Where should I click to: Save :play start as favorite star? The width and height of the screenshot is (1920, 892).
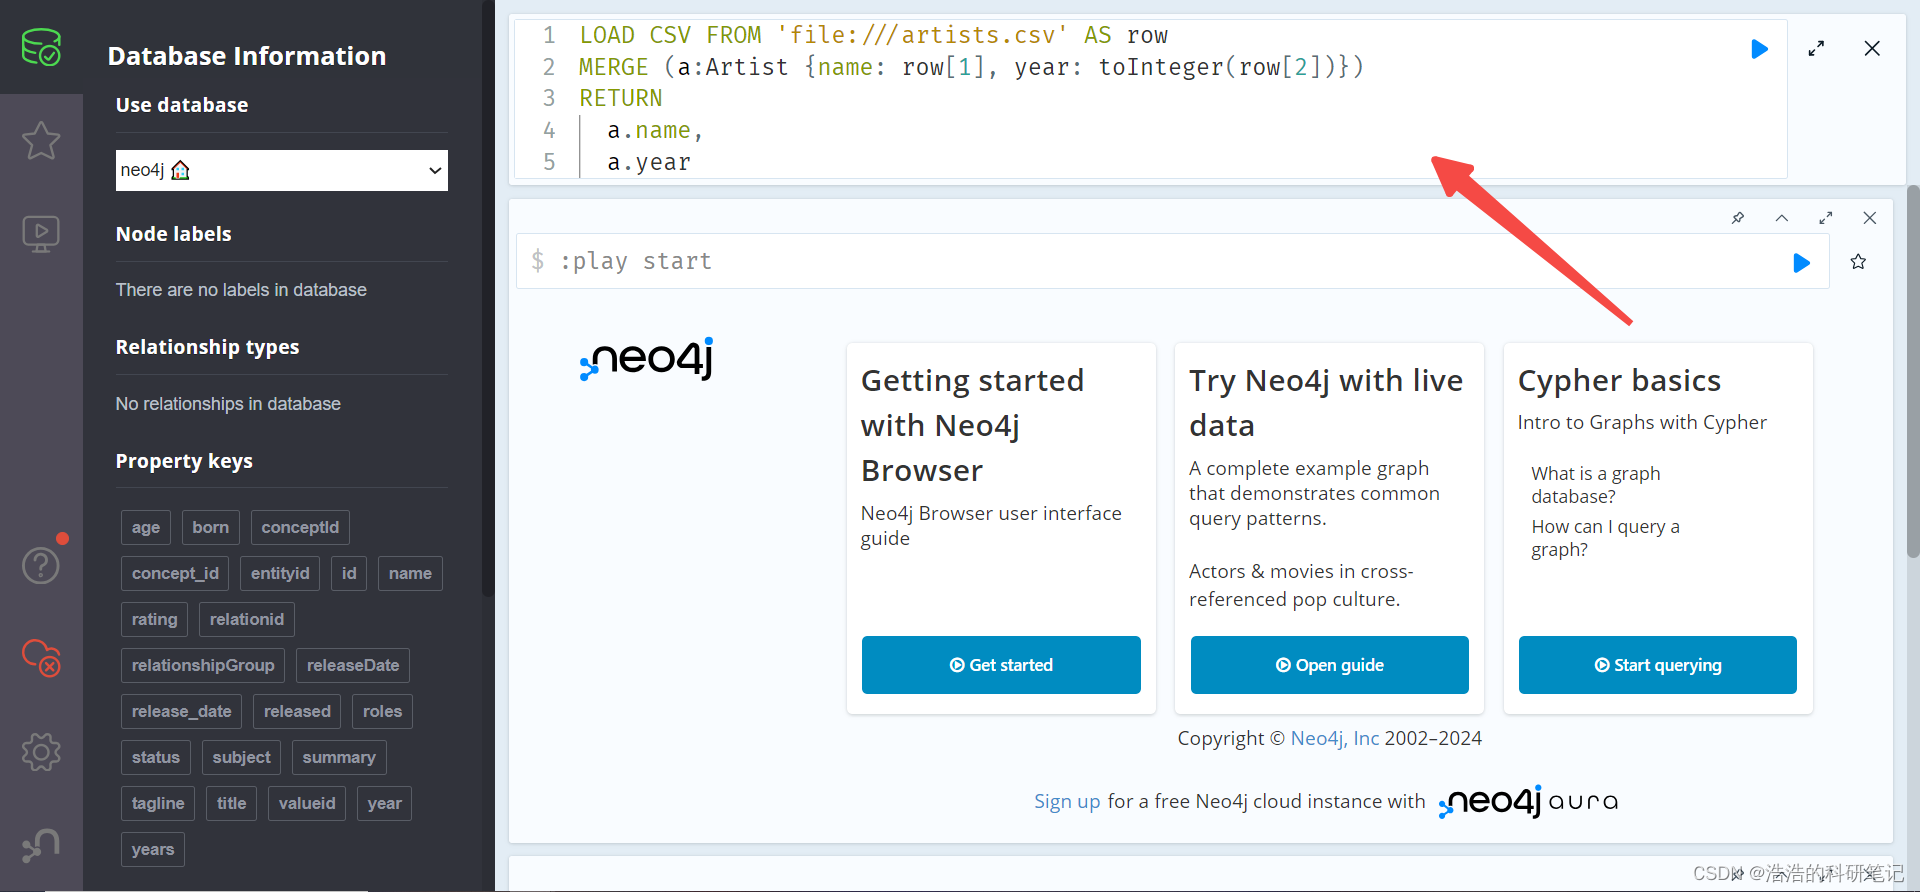(1858, 262)
